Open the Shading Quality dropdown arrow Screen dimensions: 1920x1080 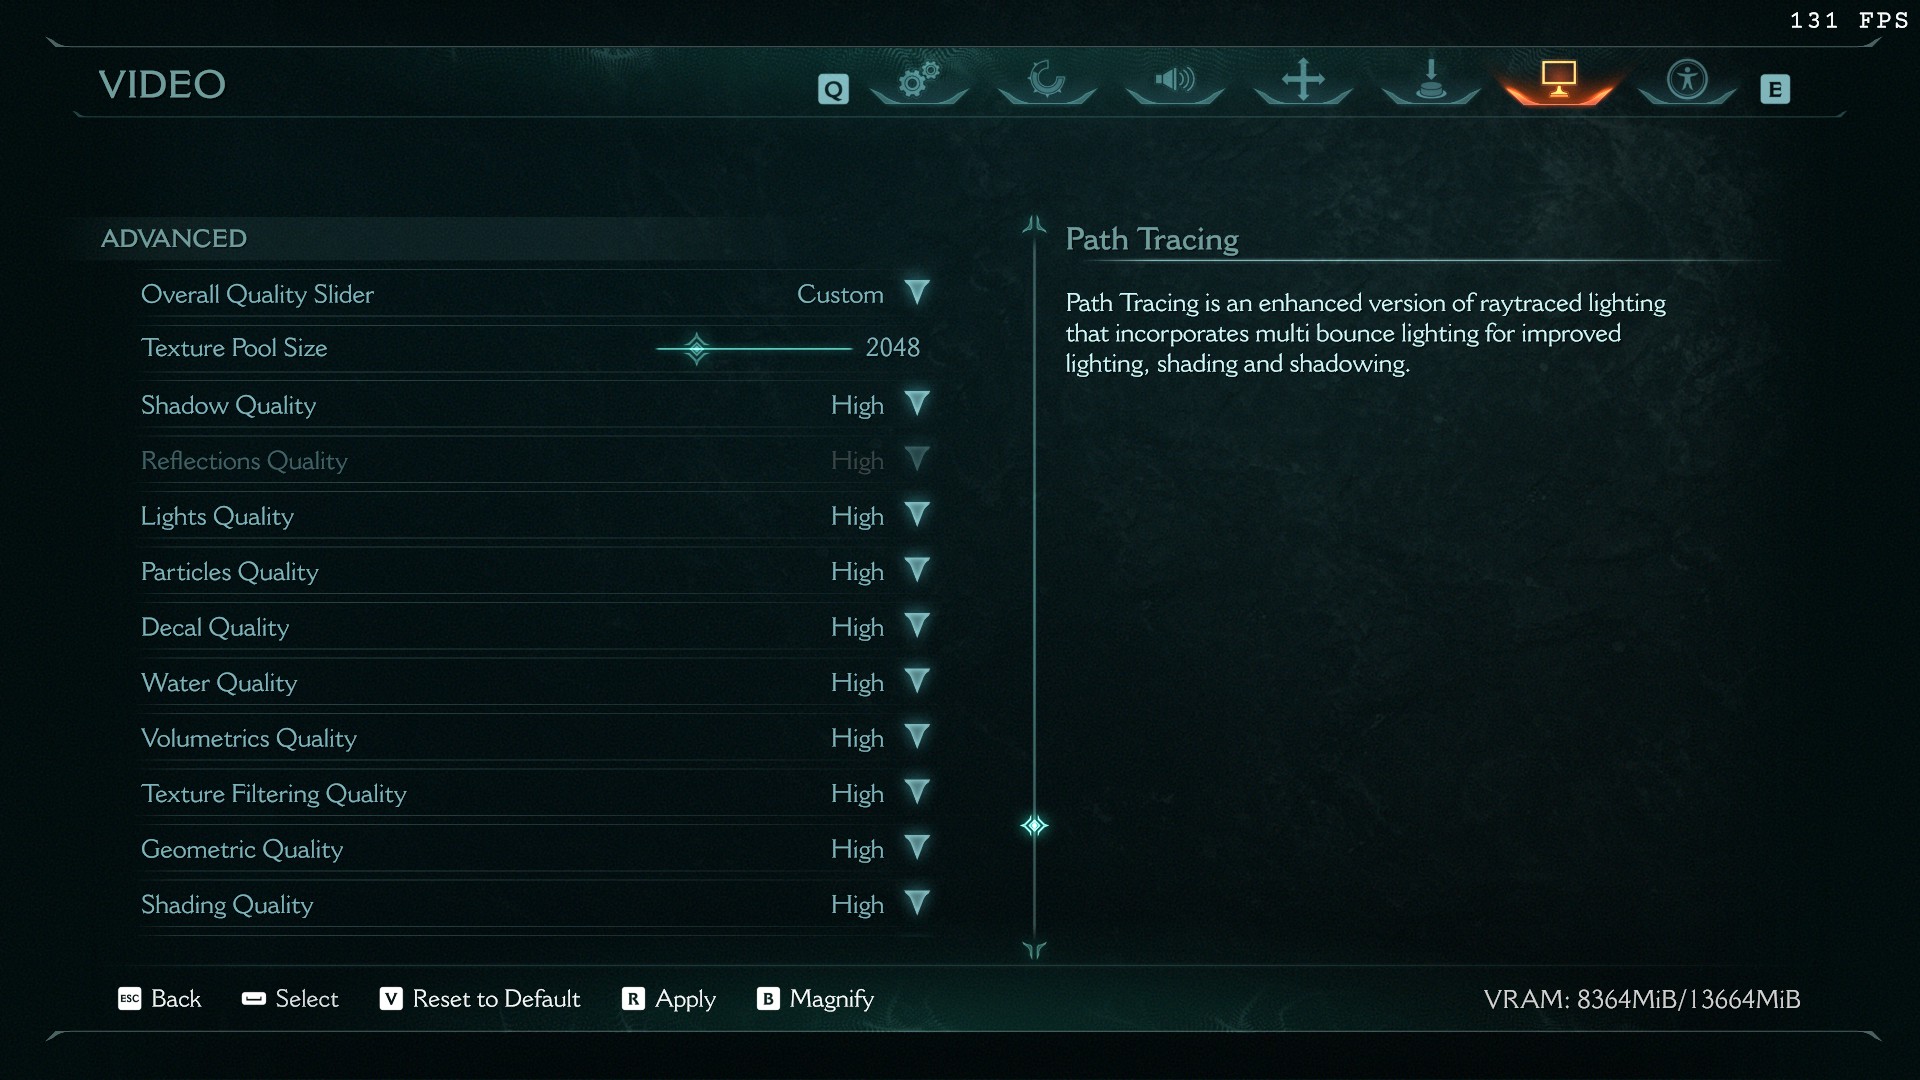click(x=917, y=903)
